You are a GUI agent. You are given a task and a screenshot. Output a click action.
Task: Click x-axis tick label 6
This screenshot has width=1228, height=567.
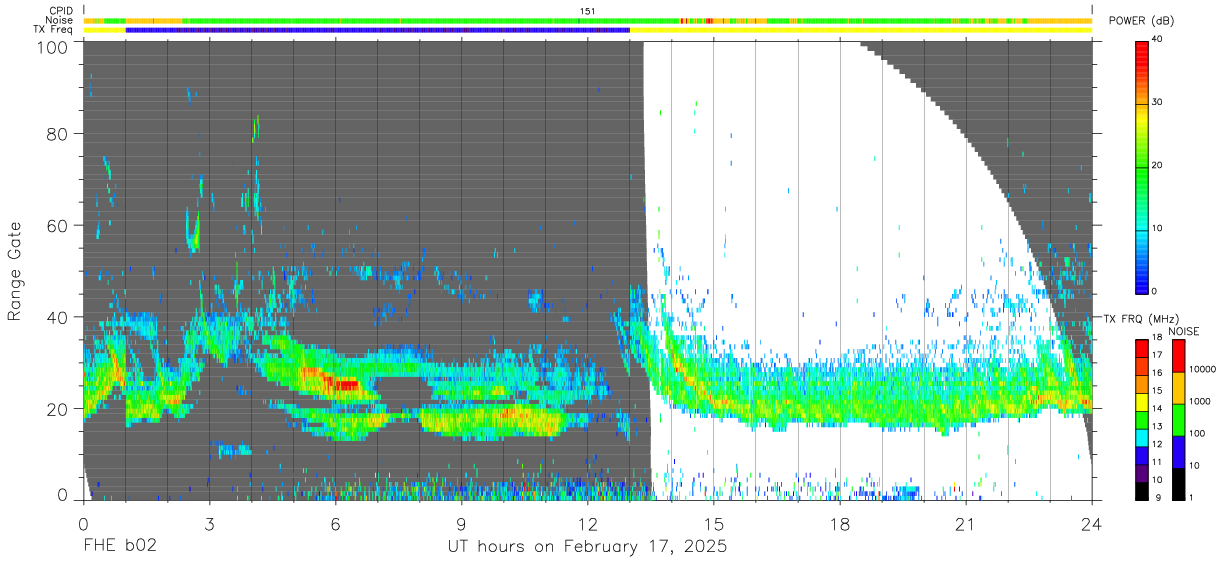[x=335, y=523]
